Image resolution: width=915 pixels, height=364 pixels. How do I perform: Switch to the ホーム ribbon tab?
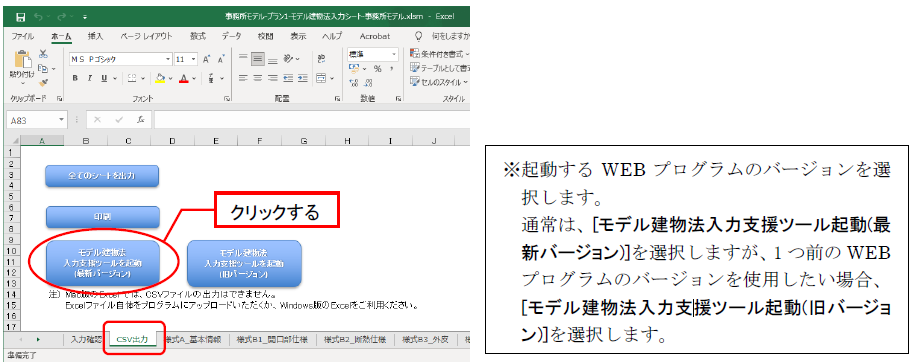(x=61, y=36)
